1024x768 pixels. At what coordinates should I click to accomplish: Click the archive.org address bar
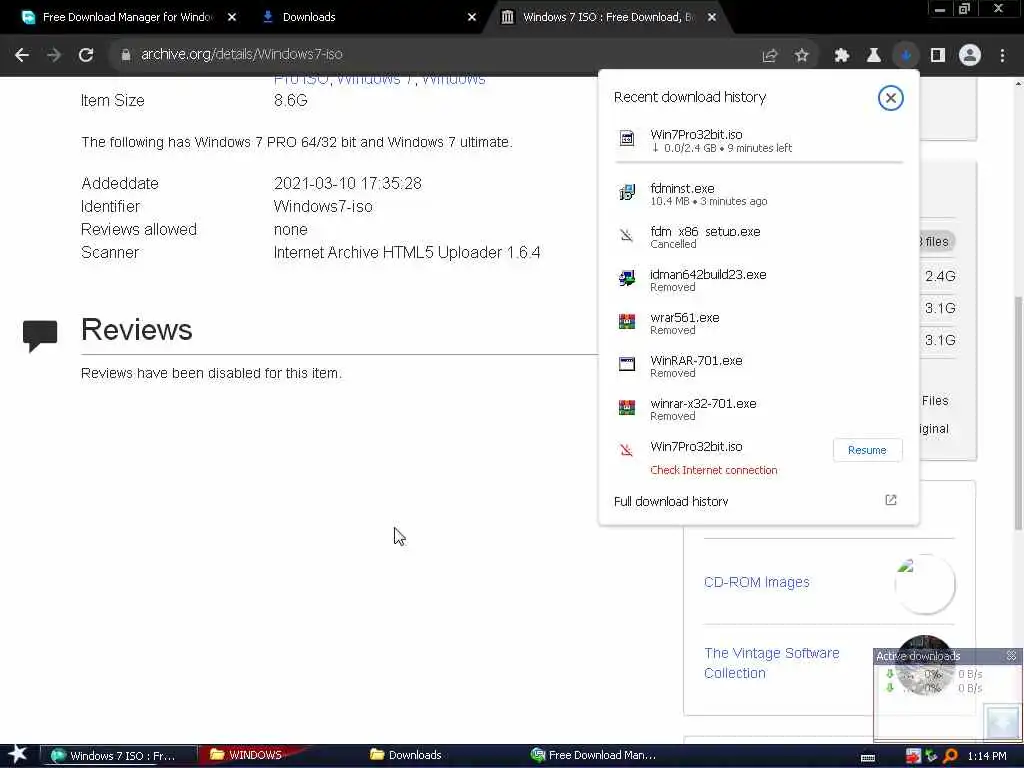click(431, 55)
